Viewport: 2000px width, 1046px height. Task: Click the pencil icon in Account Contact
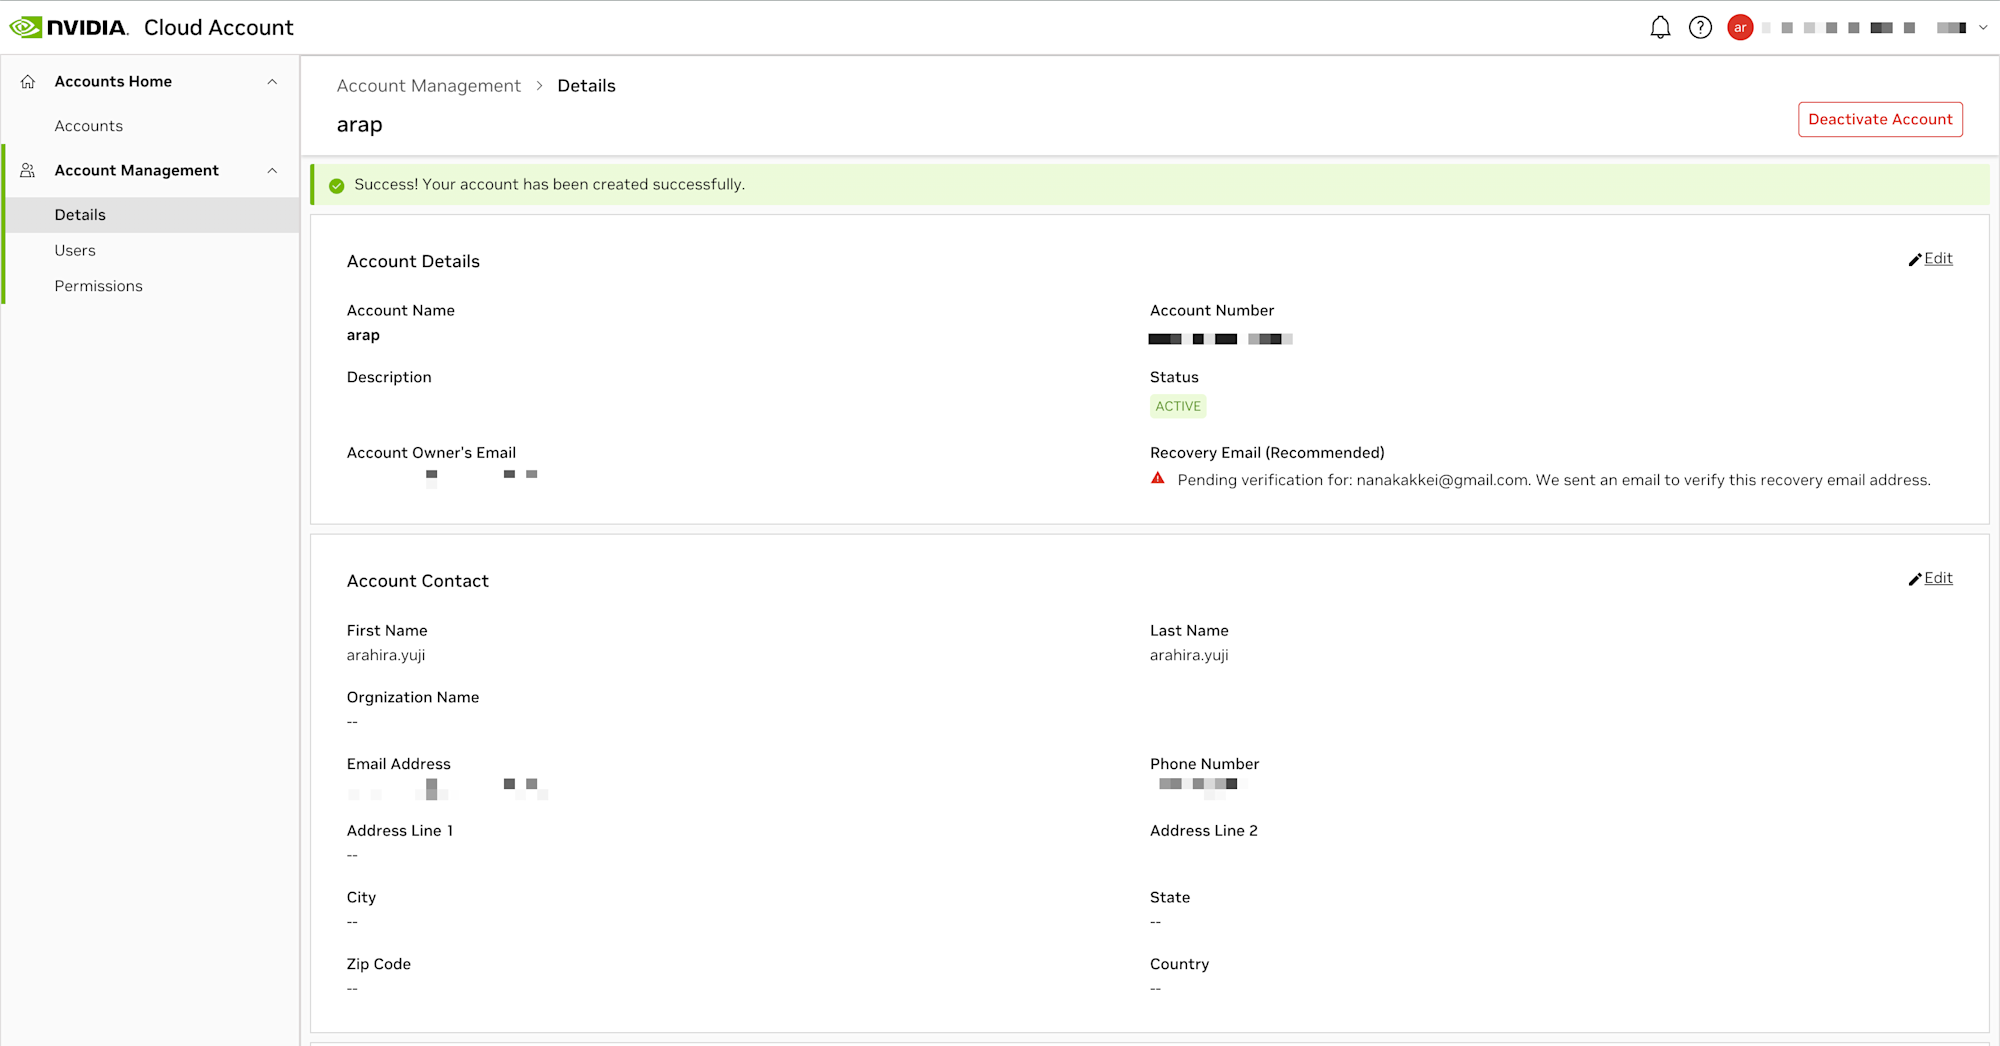[1915, 580]
